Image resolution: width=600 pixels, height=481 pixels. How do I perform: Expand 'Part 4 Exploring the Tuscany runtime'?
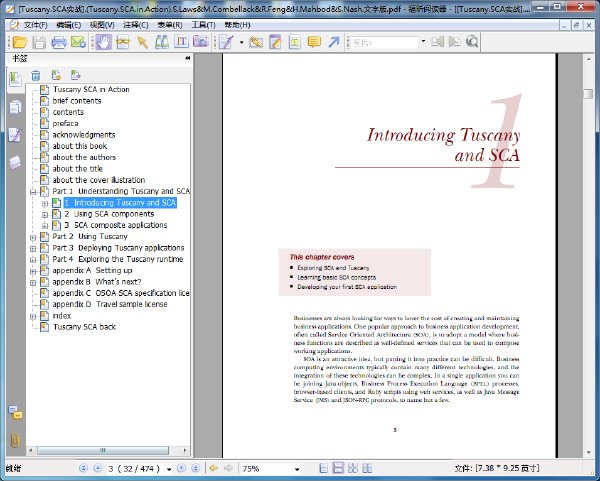[33, 260]
